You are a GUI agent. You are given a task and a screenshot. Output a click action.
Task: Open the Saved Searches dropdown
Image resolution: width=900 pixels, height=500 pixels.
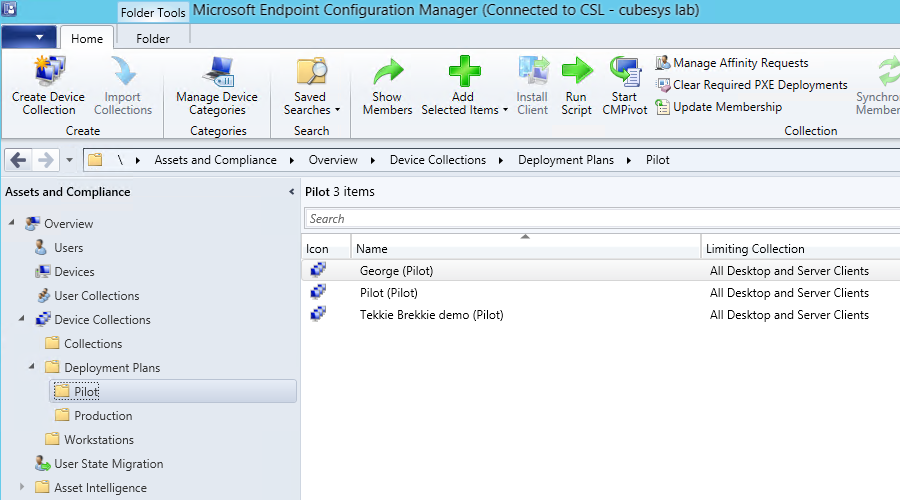coord(311,109)
